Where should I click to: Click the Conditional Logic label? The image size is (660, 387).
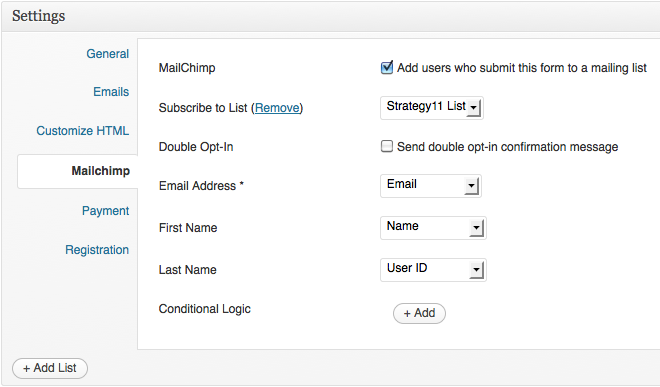(x=205, y=309)
